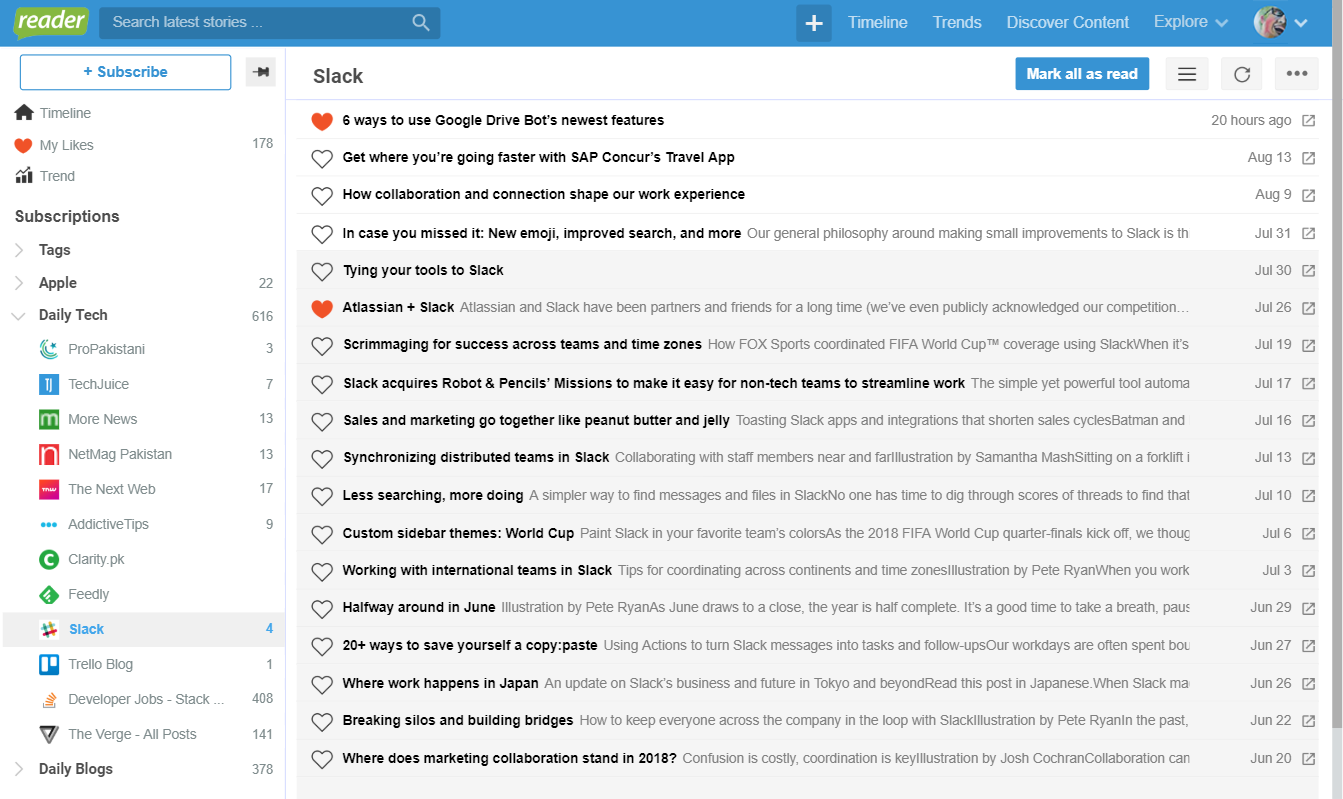Like 'Tying your tools to Slack'
The height and width of the screenshot is (799, 1343).
click(321, 271)
